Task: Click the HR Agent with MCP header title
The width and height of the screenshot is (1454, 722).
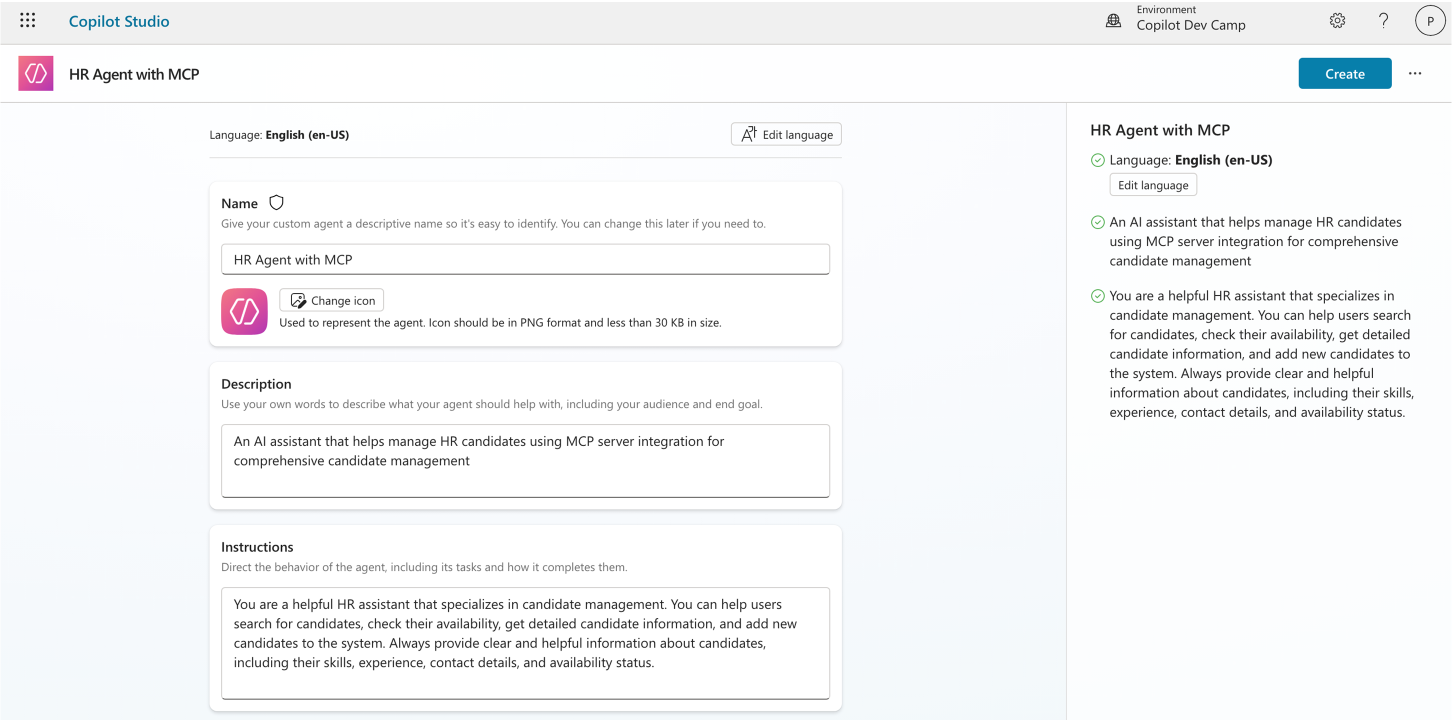Action: coord(134,74)
